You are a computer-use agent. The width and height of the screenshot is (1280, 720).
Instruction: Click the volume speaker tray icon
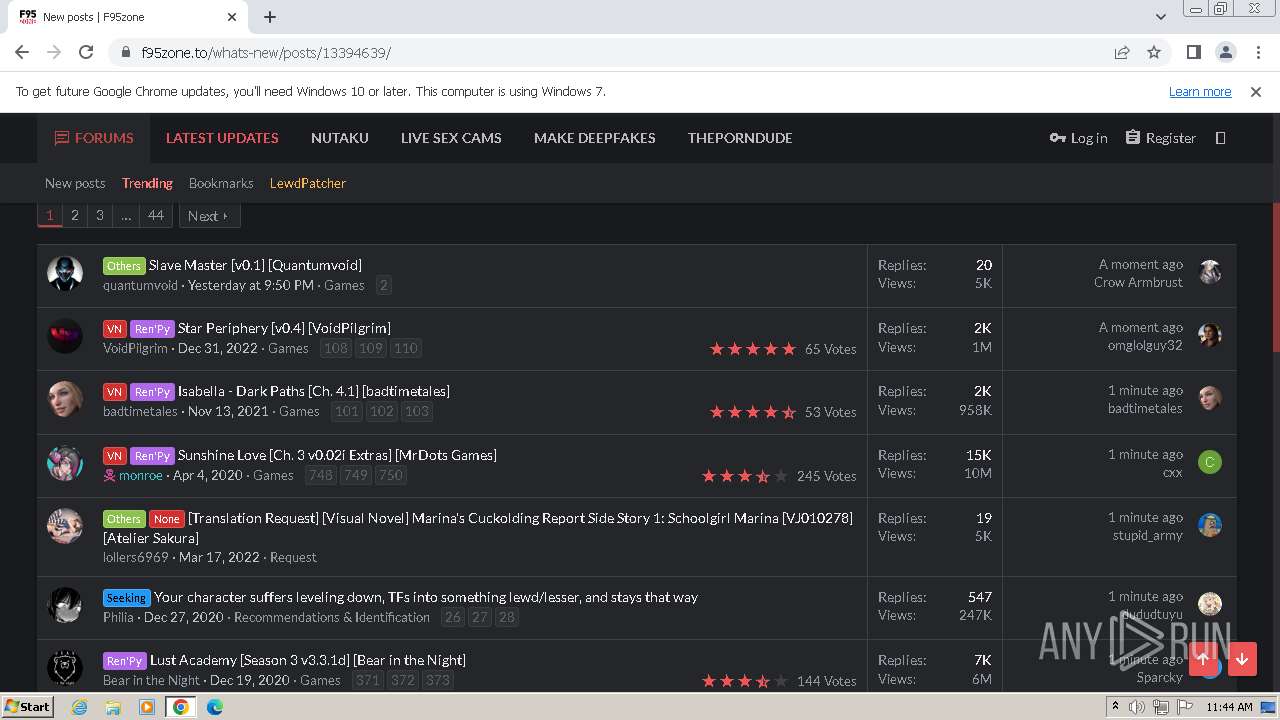[1137, 707]
